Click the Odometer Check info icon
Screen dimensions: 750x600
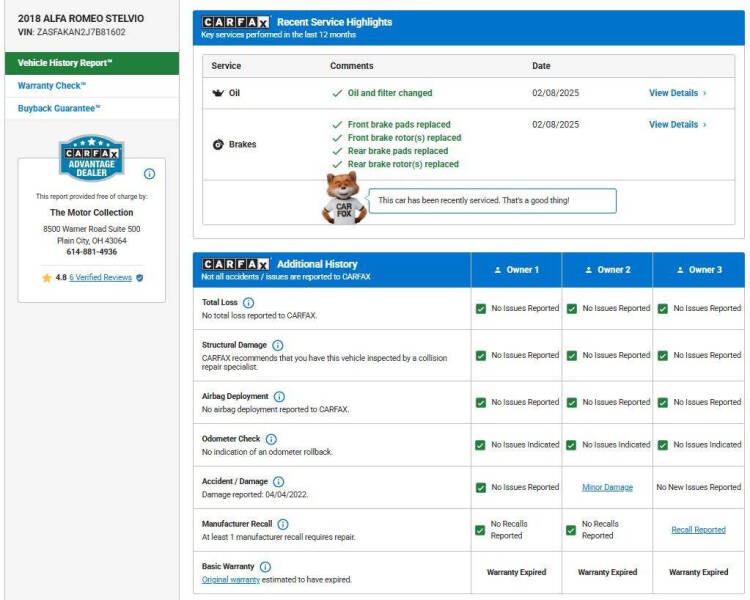(271, 439)
